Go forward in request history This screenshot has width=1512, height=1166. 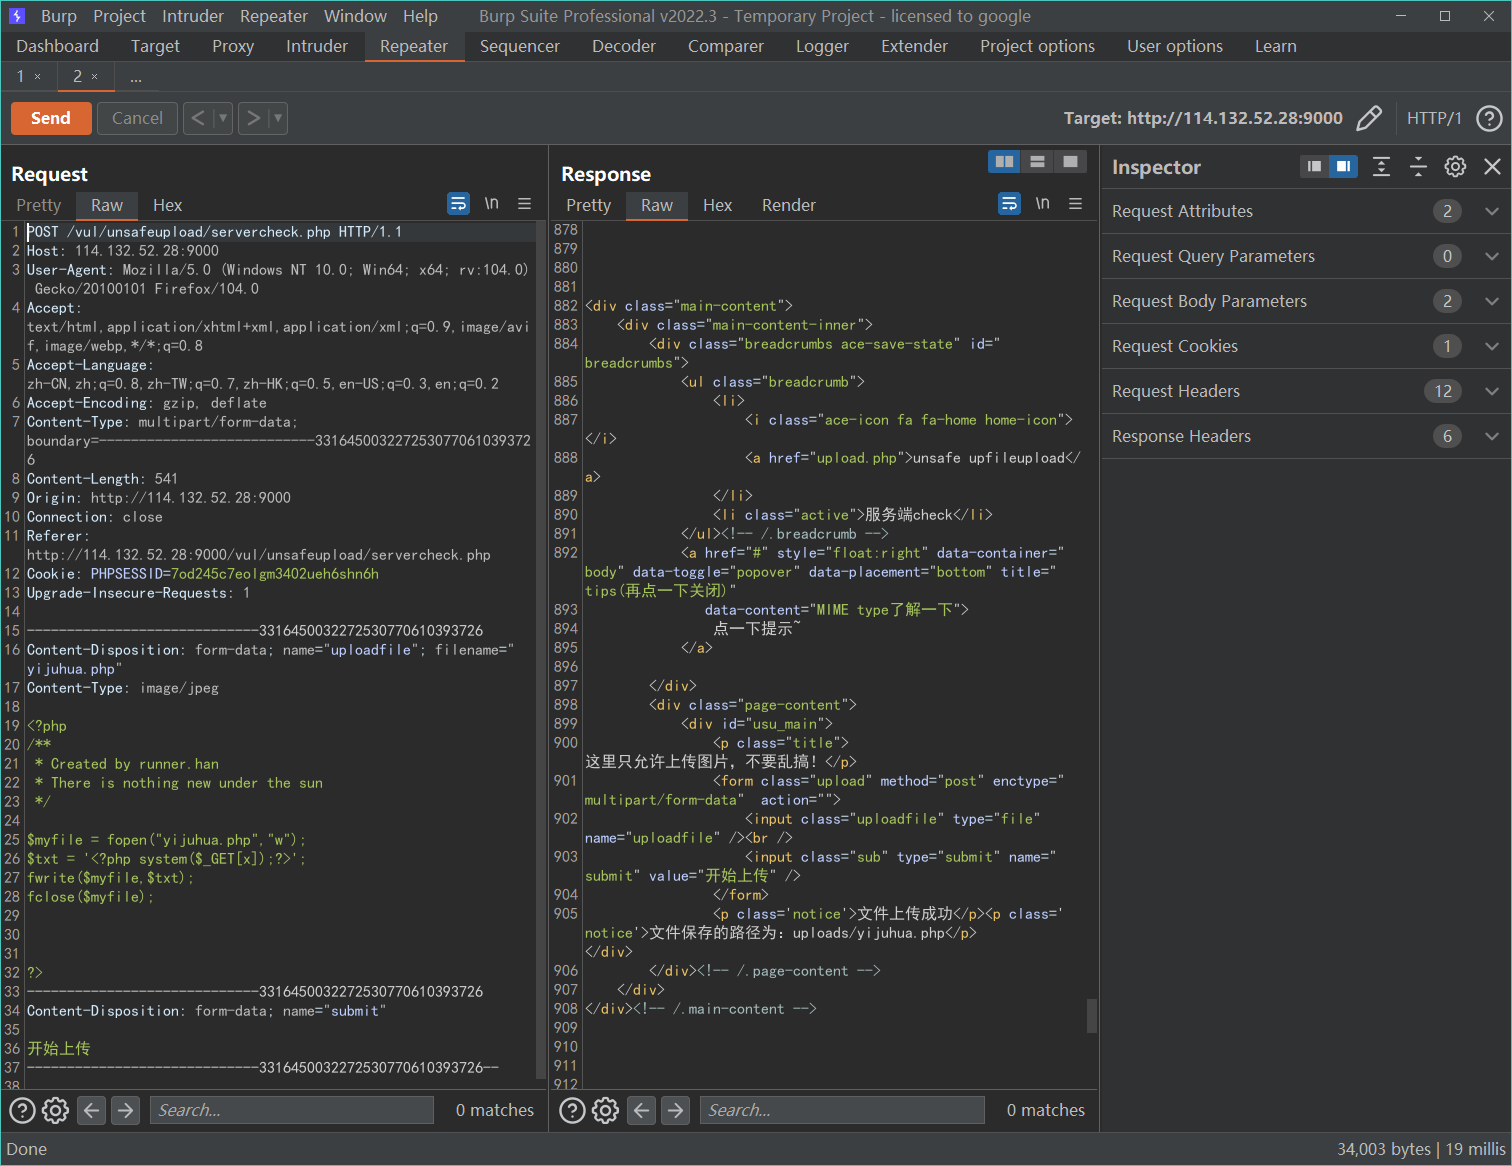(x=254, y=118)
